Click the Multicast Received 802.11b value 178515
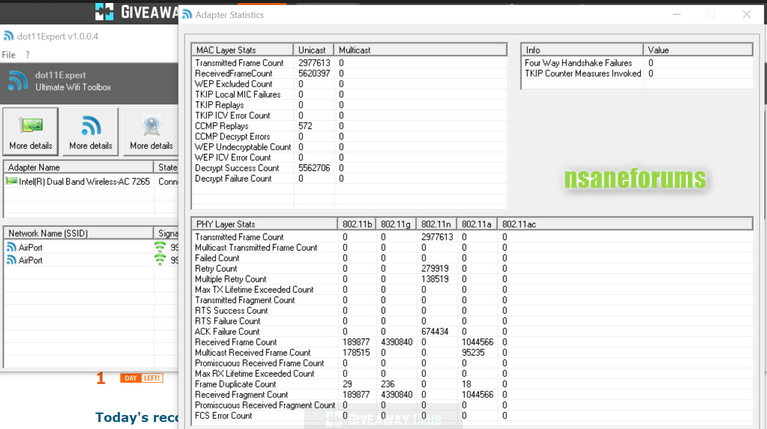The height and width of the screenshot is (429, 767). 356,353
